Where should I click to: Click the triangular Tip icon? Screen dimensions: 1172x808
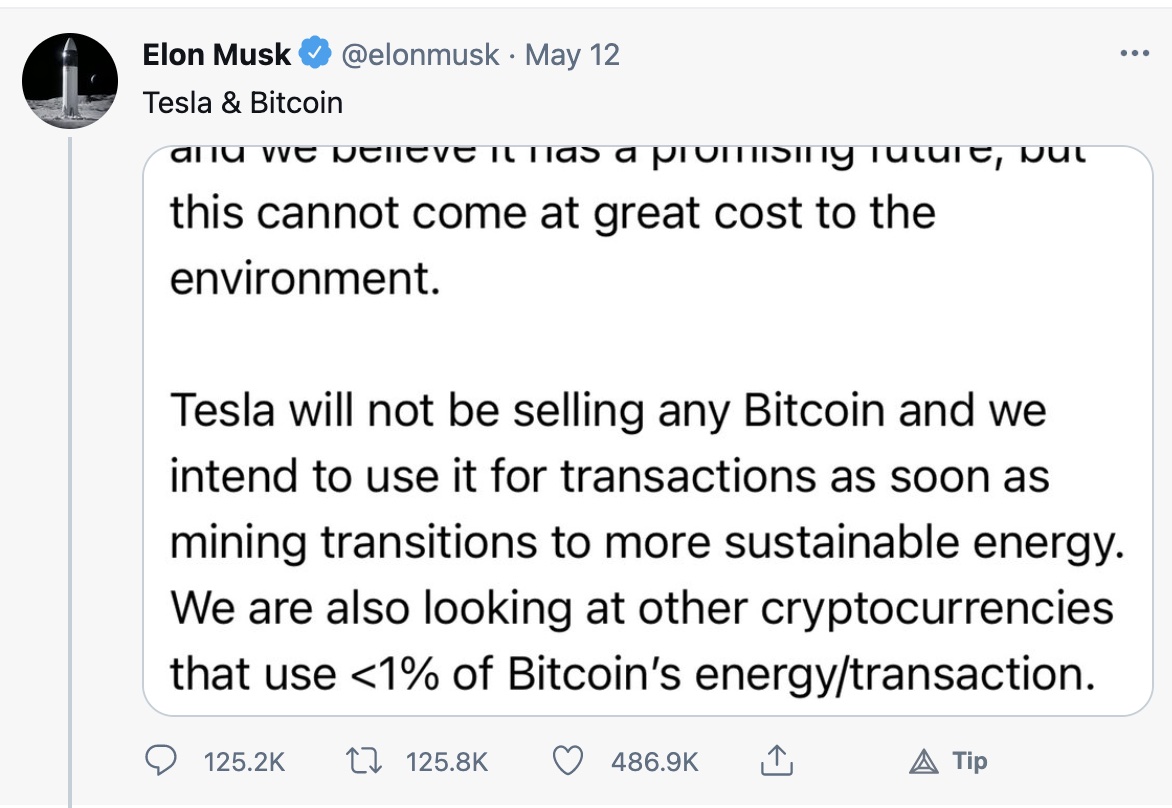click(x=923, y=762)
